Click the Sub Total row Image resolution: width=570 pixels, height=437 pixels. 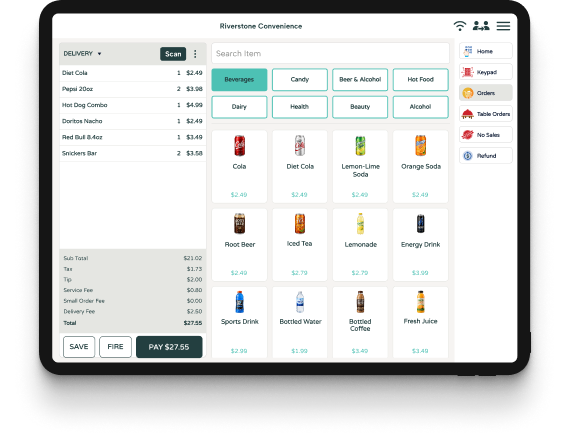(133, 258)
